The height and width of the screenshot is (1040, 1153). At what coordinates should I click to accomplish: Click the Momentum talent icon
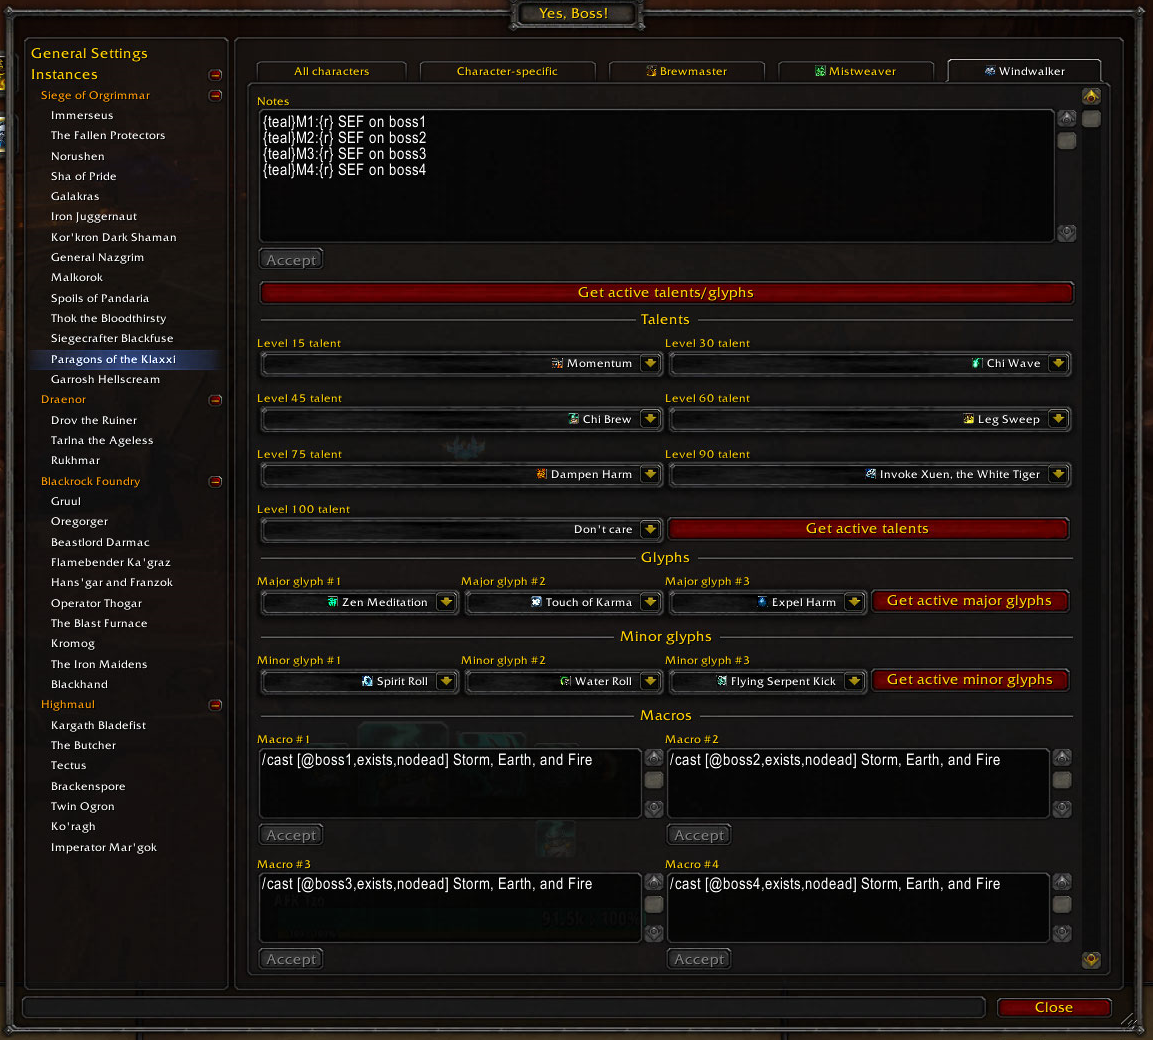click(x=558, y=363)
